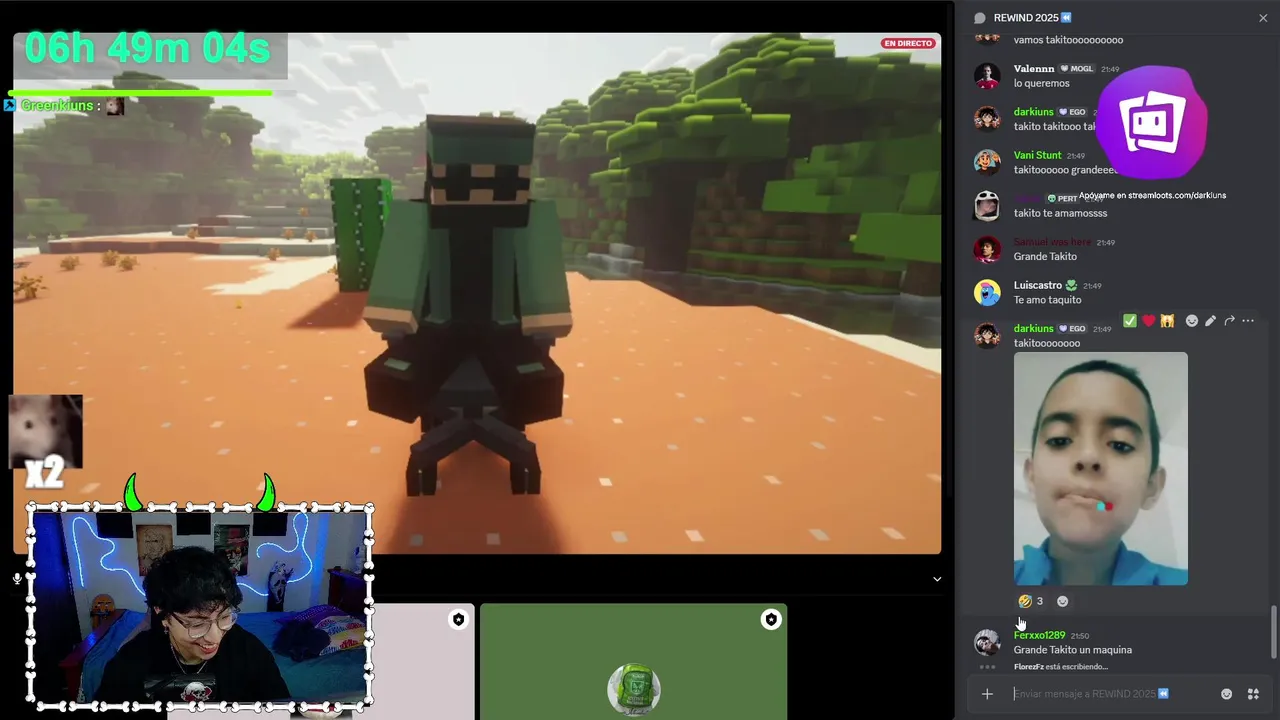
Task: Open the emoji picker in message box
Action: [x=1226, y=694]
